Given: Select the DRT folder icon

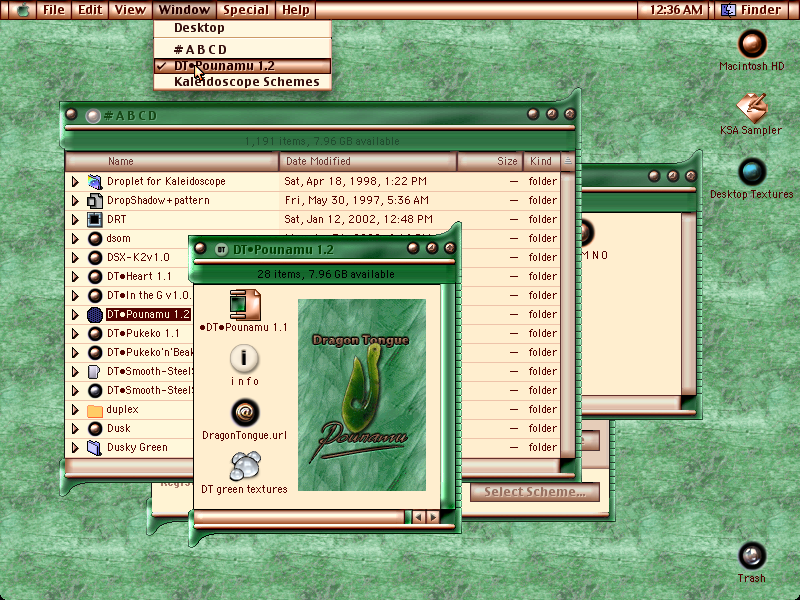Looking at the screenshot, I should [95, 219].
